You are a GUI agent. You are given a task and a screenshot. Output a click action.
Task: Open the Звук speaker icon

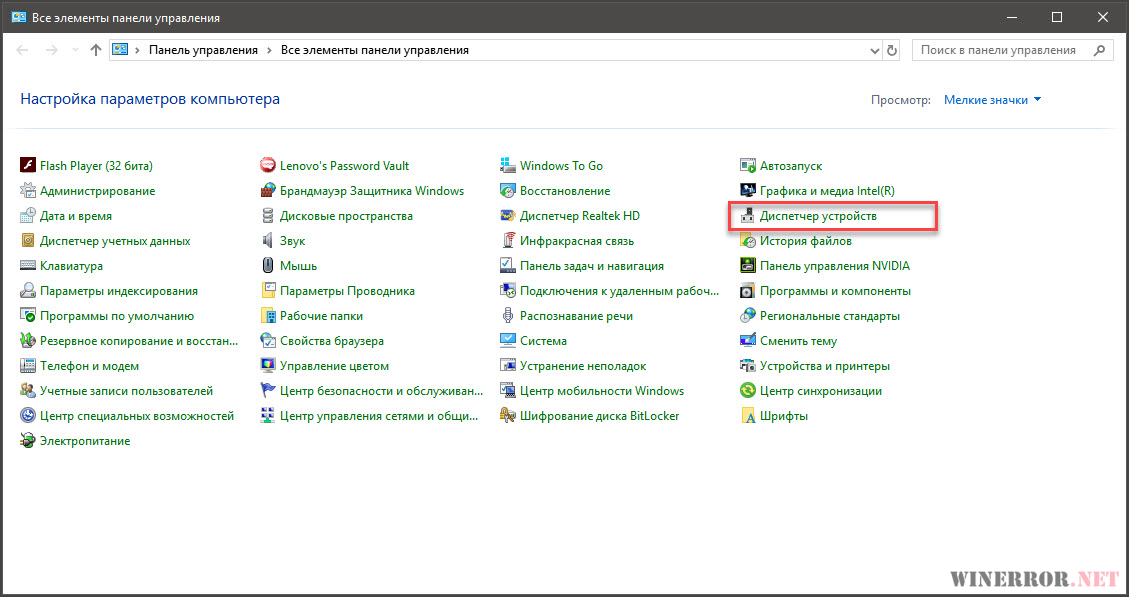[x=268, y=241]
